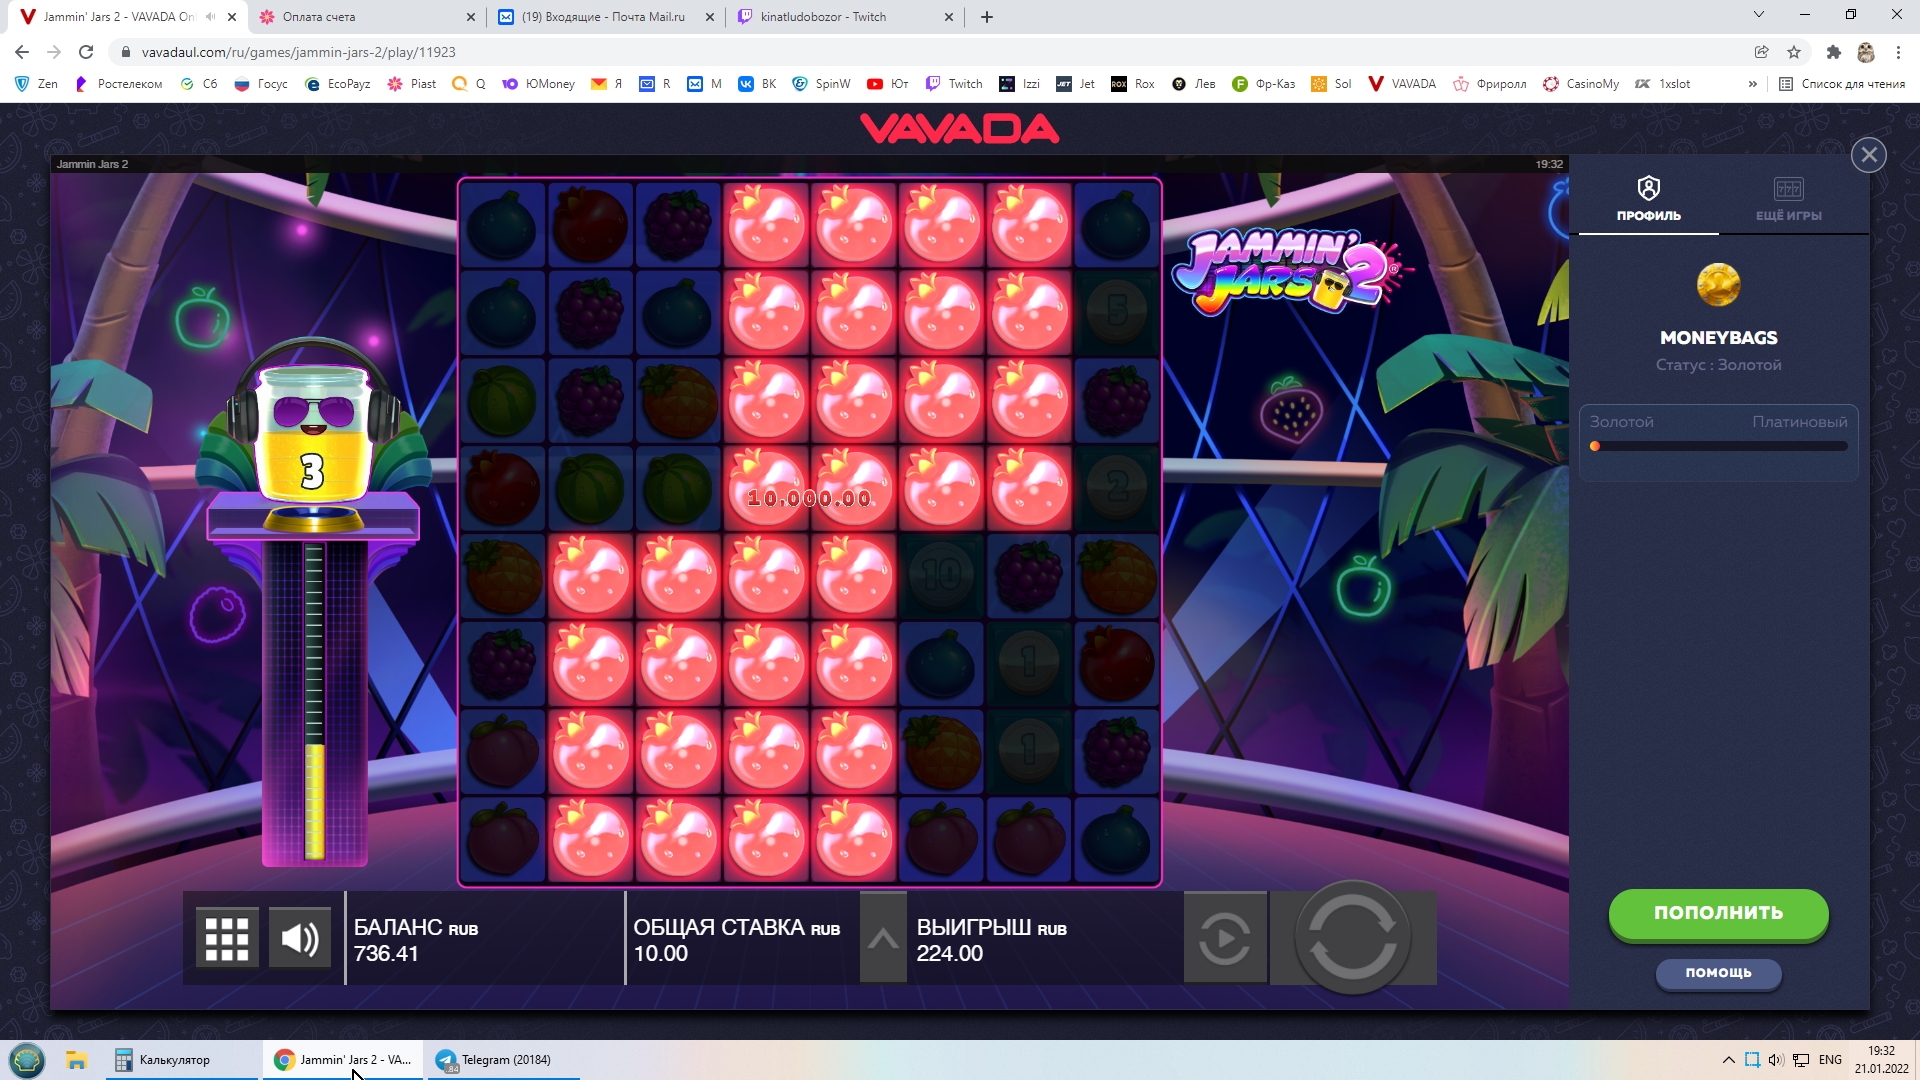Open the tab search dropdown arrow
Screen dimensions: 1920x1080
[x=1759, y=15]
